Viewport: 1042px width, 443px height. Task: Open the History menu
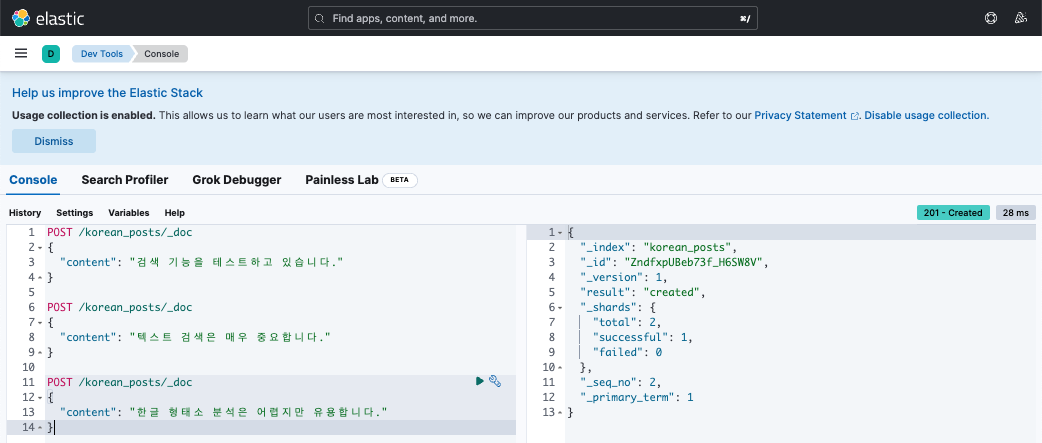click(x=25, y=213)
